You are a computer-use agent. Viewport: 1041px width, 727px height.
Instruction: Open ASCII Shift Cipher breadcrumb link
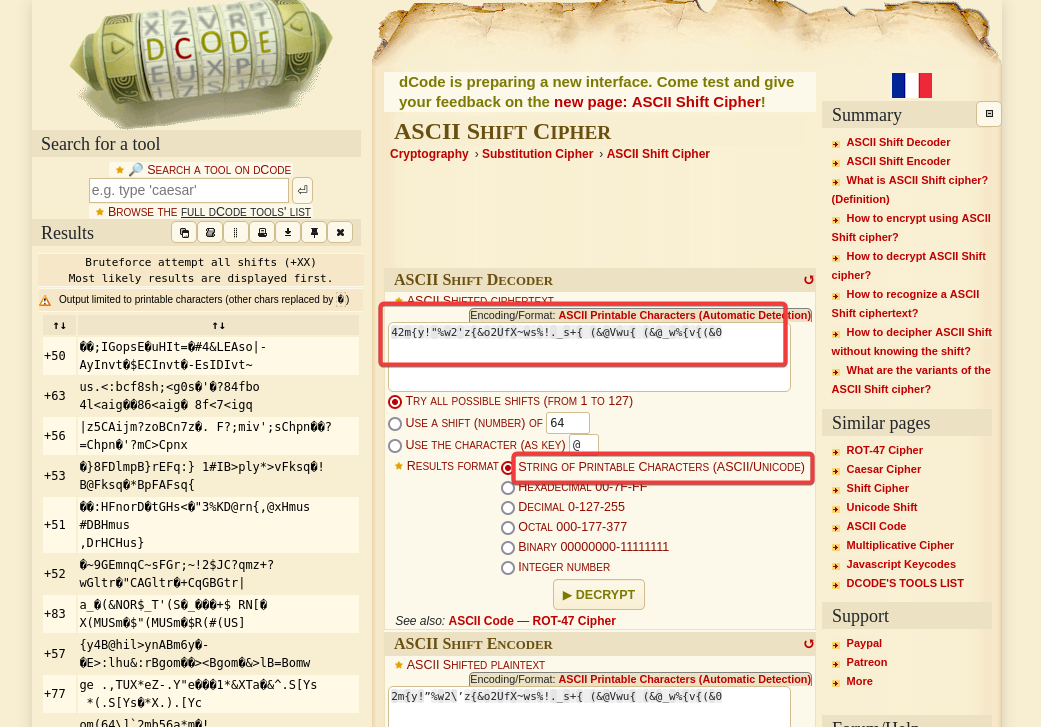[x=658, y=154]
